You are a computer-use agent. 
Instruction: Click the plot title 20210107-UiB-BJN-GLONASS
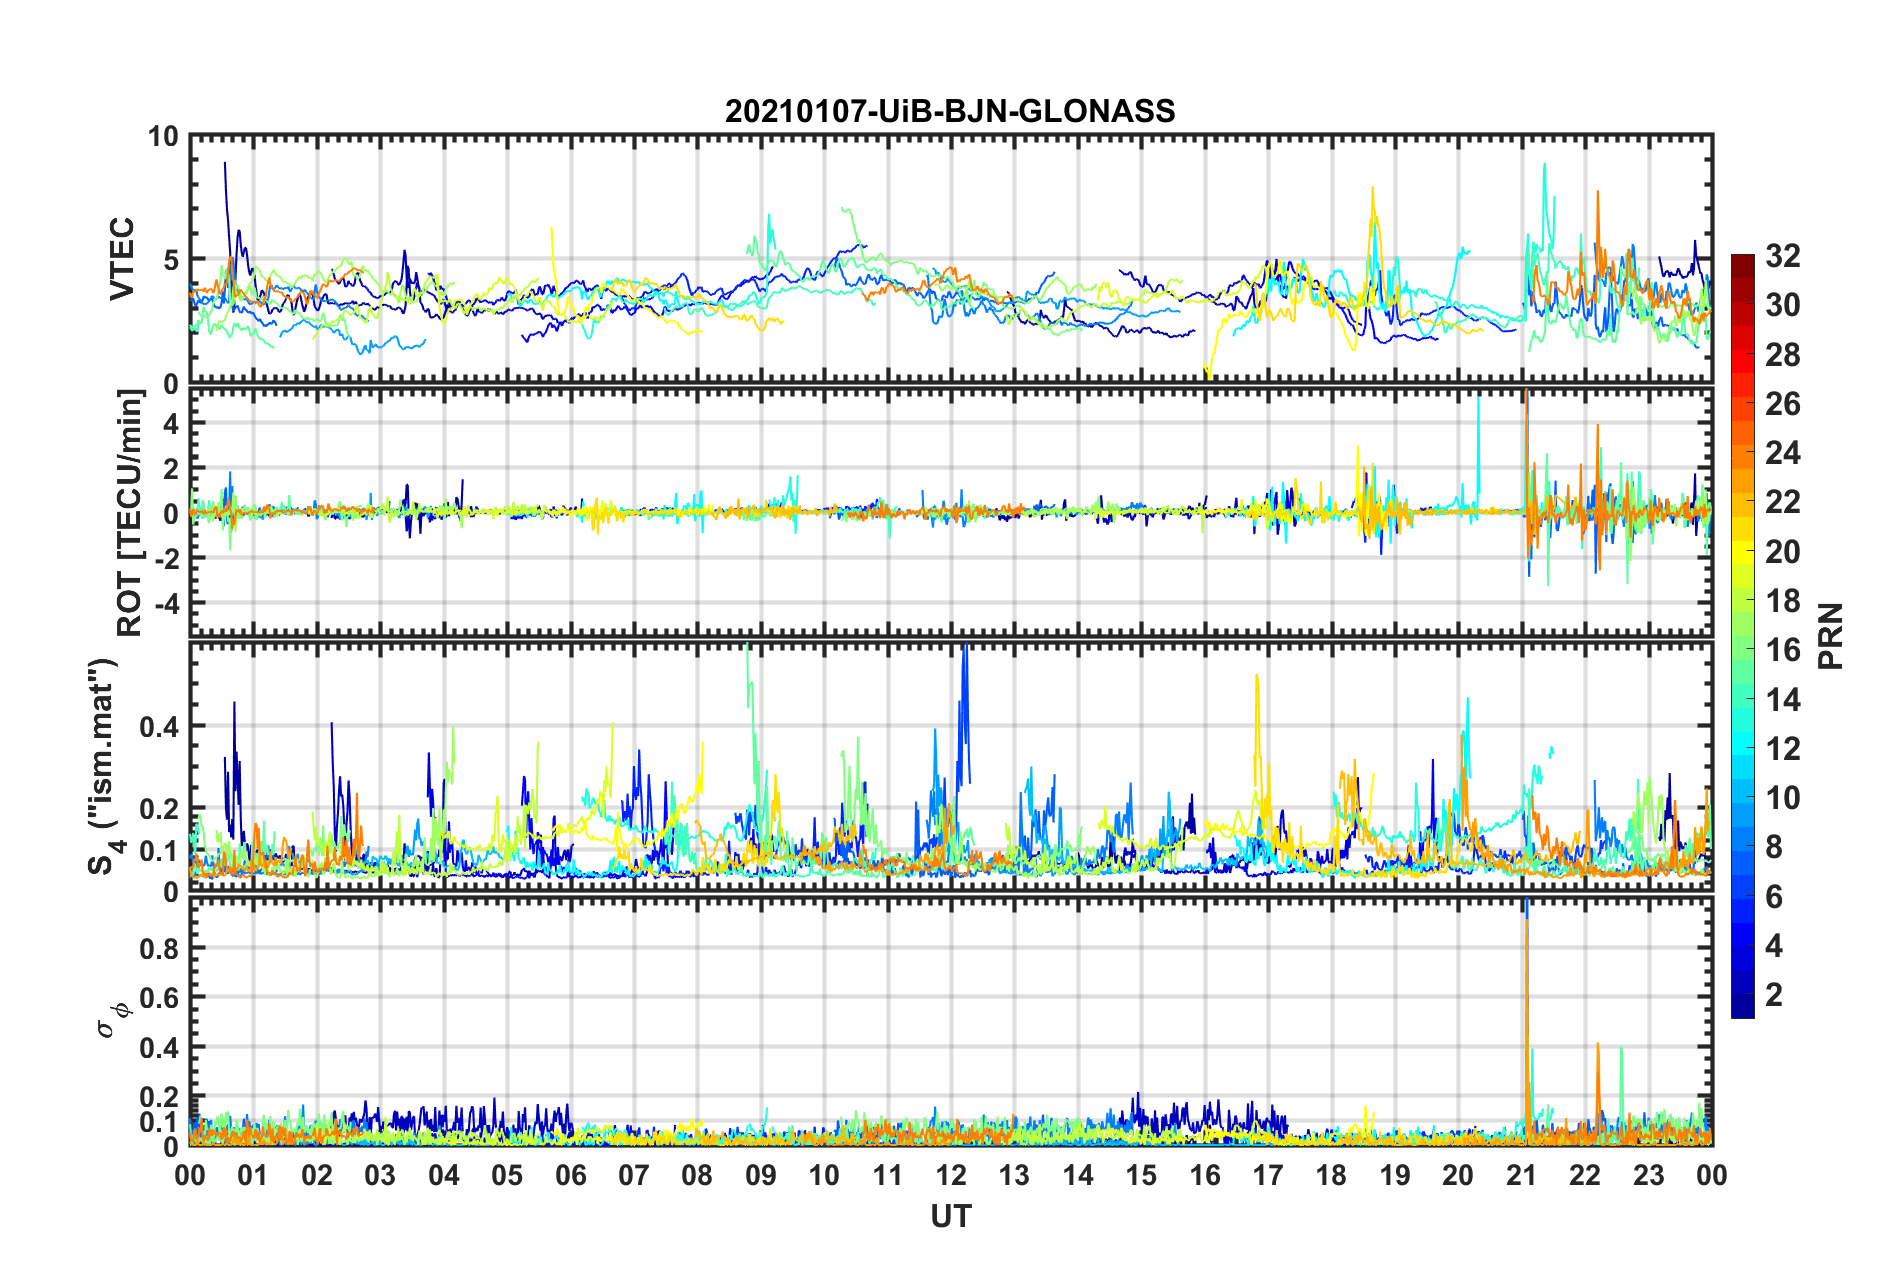click(950, 111)
